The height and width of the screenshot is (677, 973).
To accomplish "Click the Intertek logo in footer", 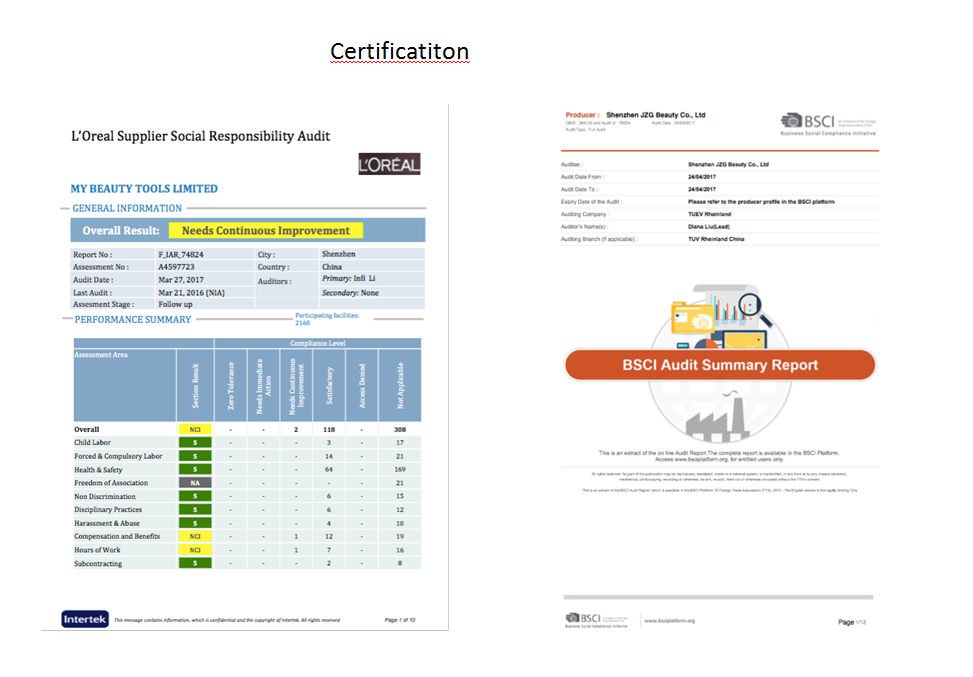I will (85, 619).
